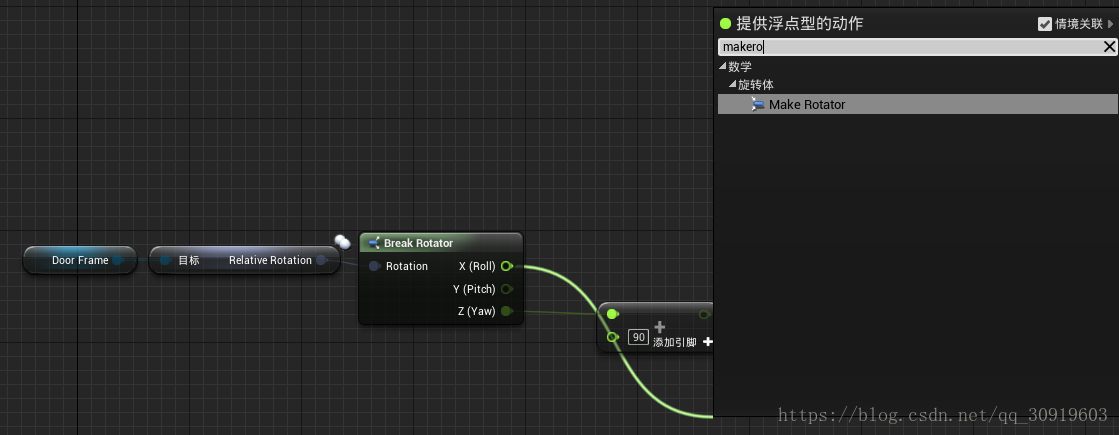Viewport: 1119px width, 435px height.
Task: Click 添加引脚 plus to add pin
Action: coord(707,342)
